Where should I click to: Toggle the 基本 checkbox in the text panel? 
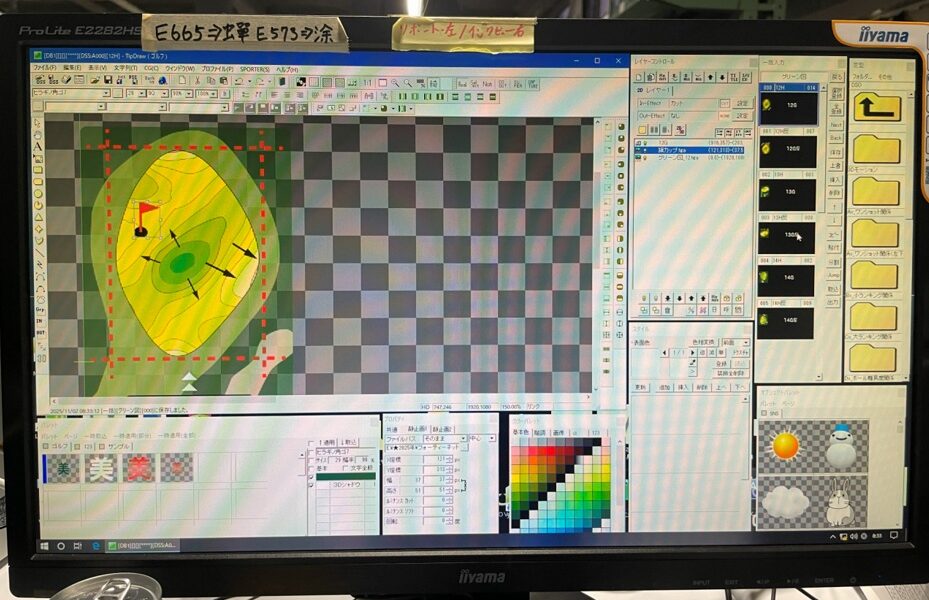(310, 466)
